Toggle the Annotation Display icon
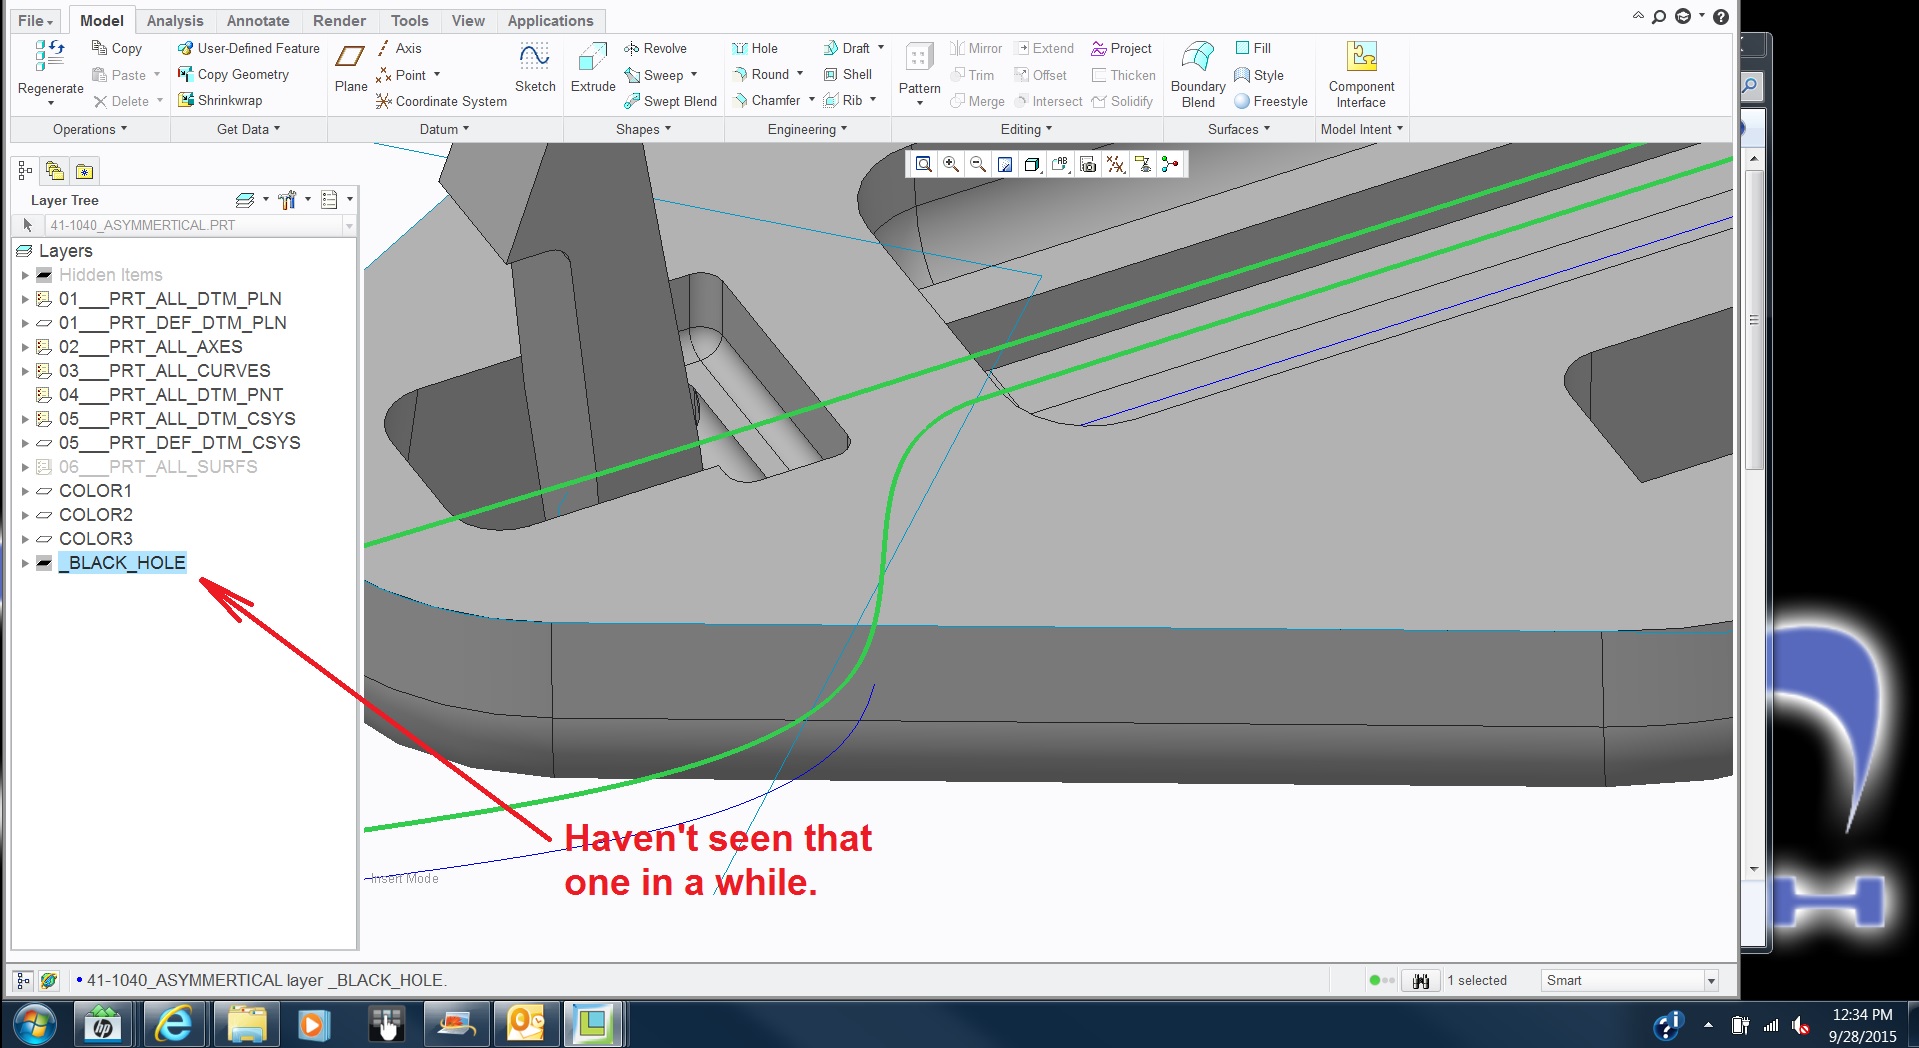1919x1048 pixels. 1143,164
